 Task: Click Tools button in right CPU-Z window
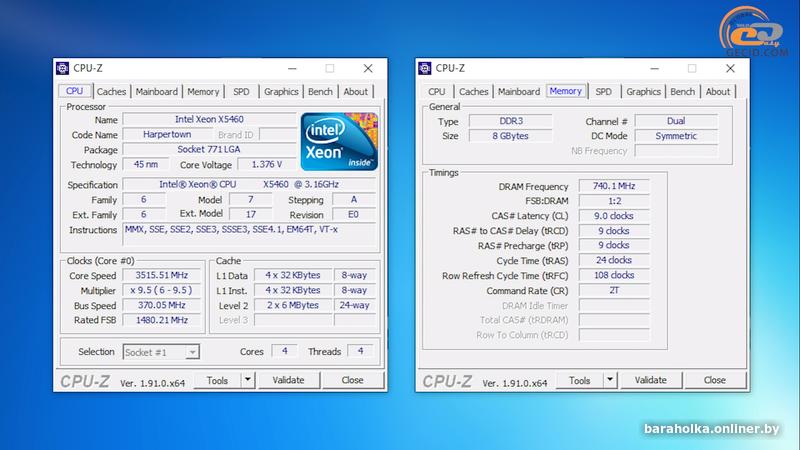[x=580, y=380]
